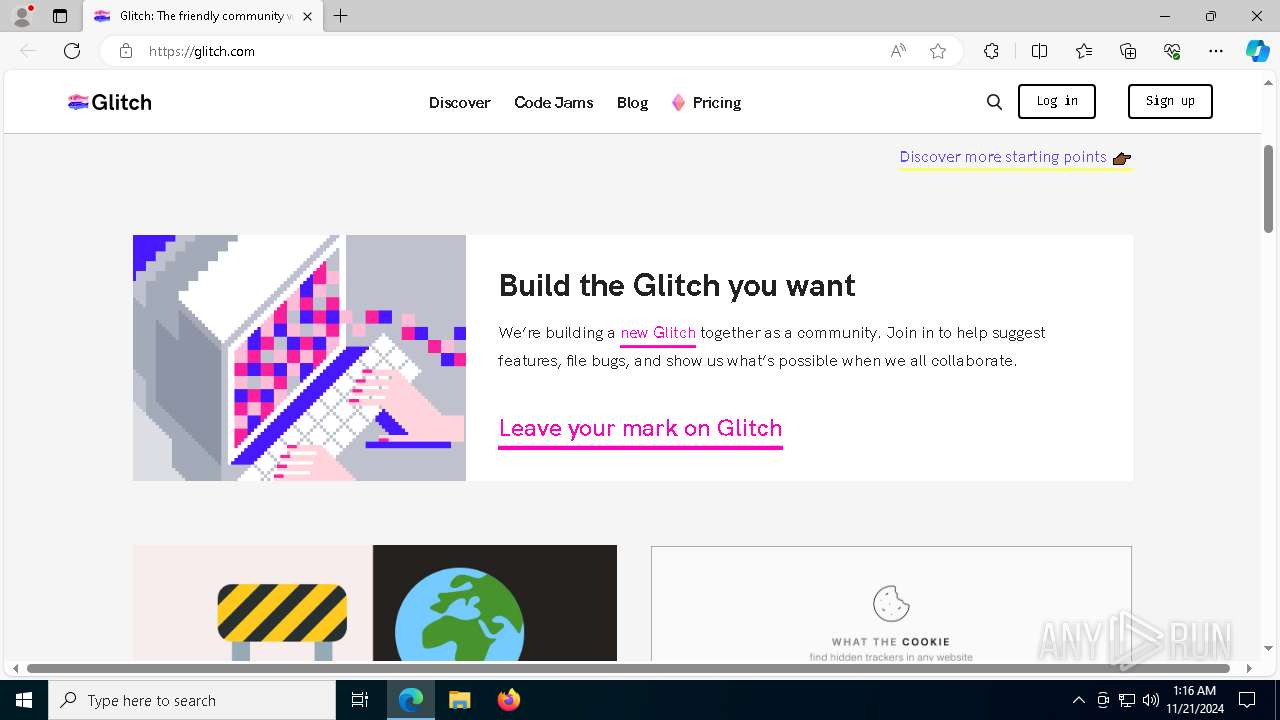Open the Favorites list
Image resolution: width=1280 pixels, height=720 pixels.
(1084, 51)
